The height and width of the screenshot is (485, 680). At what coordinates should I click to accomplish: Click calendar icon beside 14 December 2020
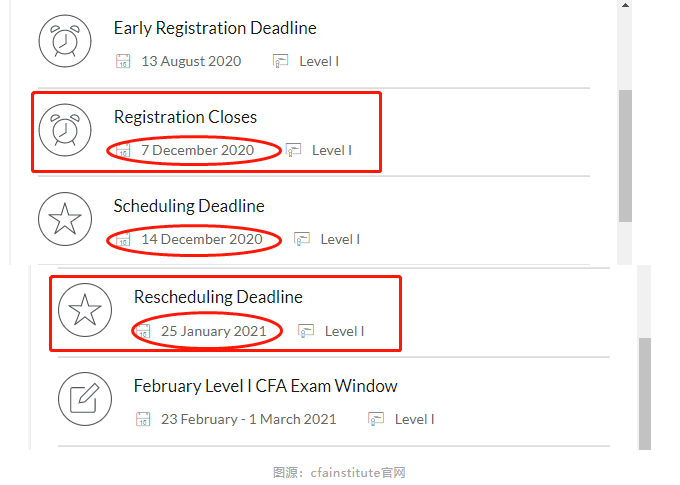pos(123,239)
